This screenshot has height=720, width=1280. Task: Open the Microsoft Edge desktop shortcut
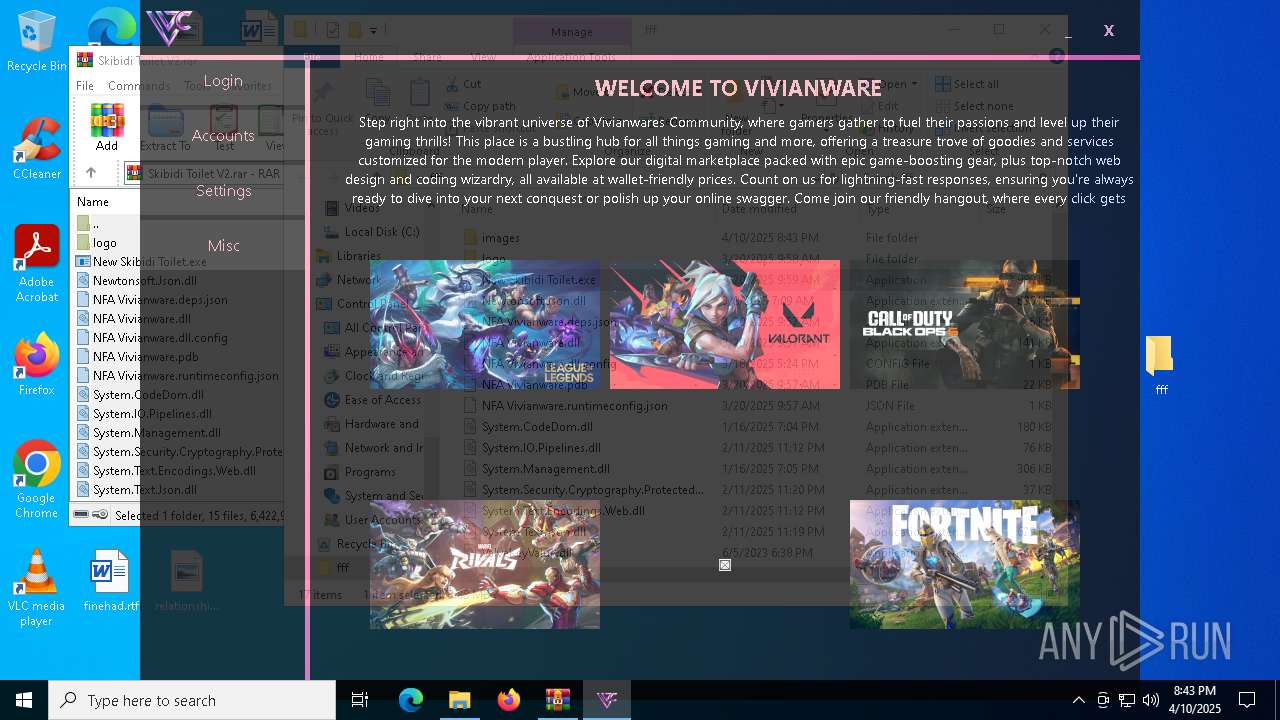pos(111,28)
